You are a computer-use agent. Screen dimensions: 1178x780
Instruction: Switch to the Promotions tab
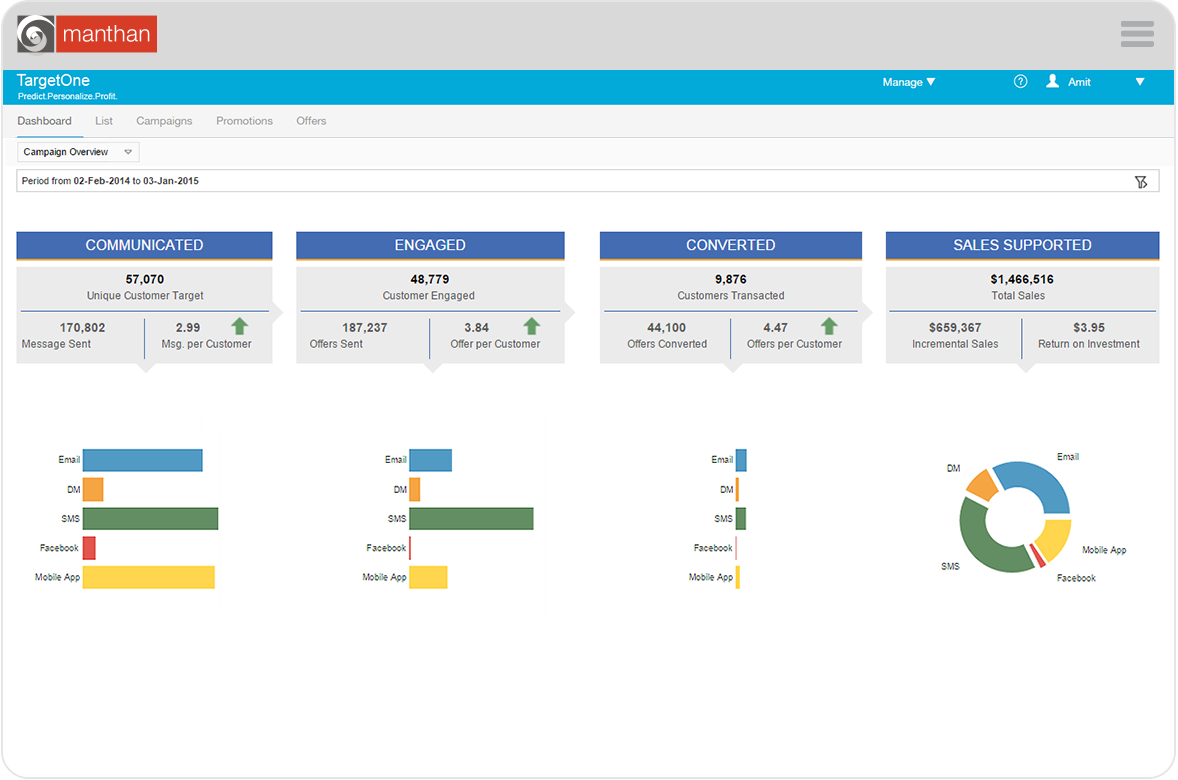pos(244,120)
